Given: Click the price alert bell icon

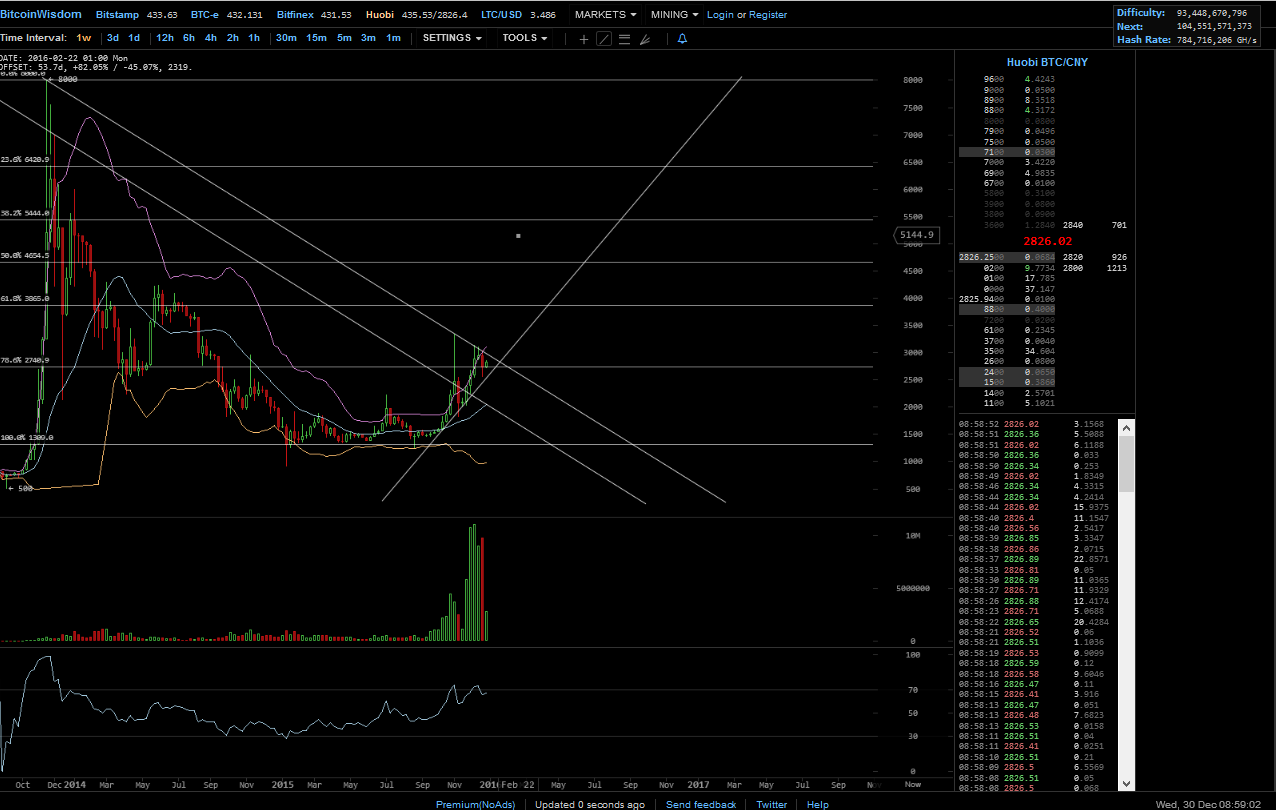Looking at the screenshot, I should click(x=682, y=38).
